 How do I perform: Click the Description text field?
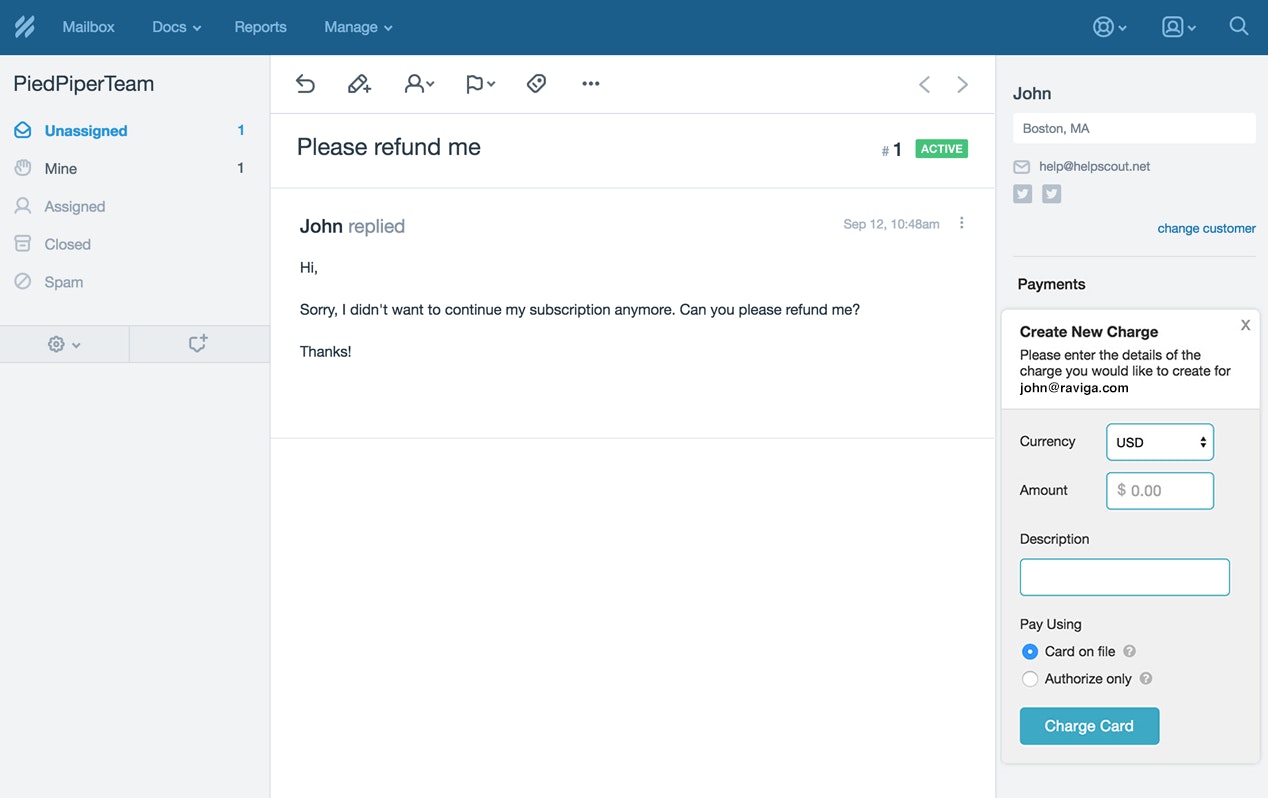[x=1125, y=578]
